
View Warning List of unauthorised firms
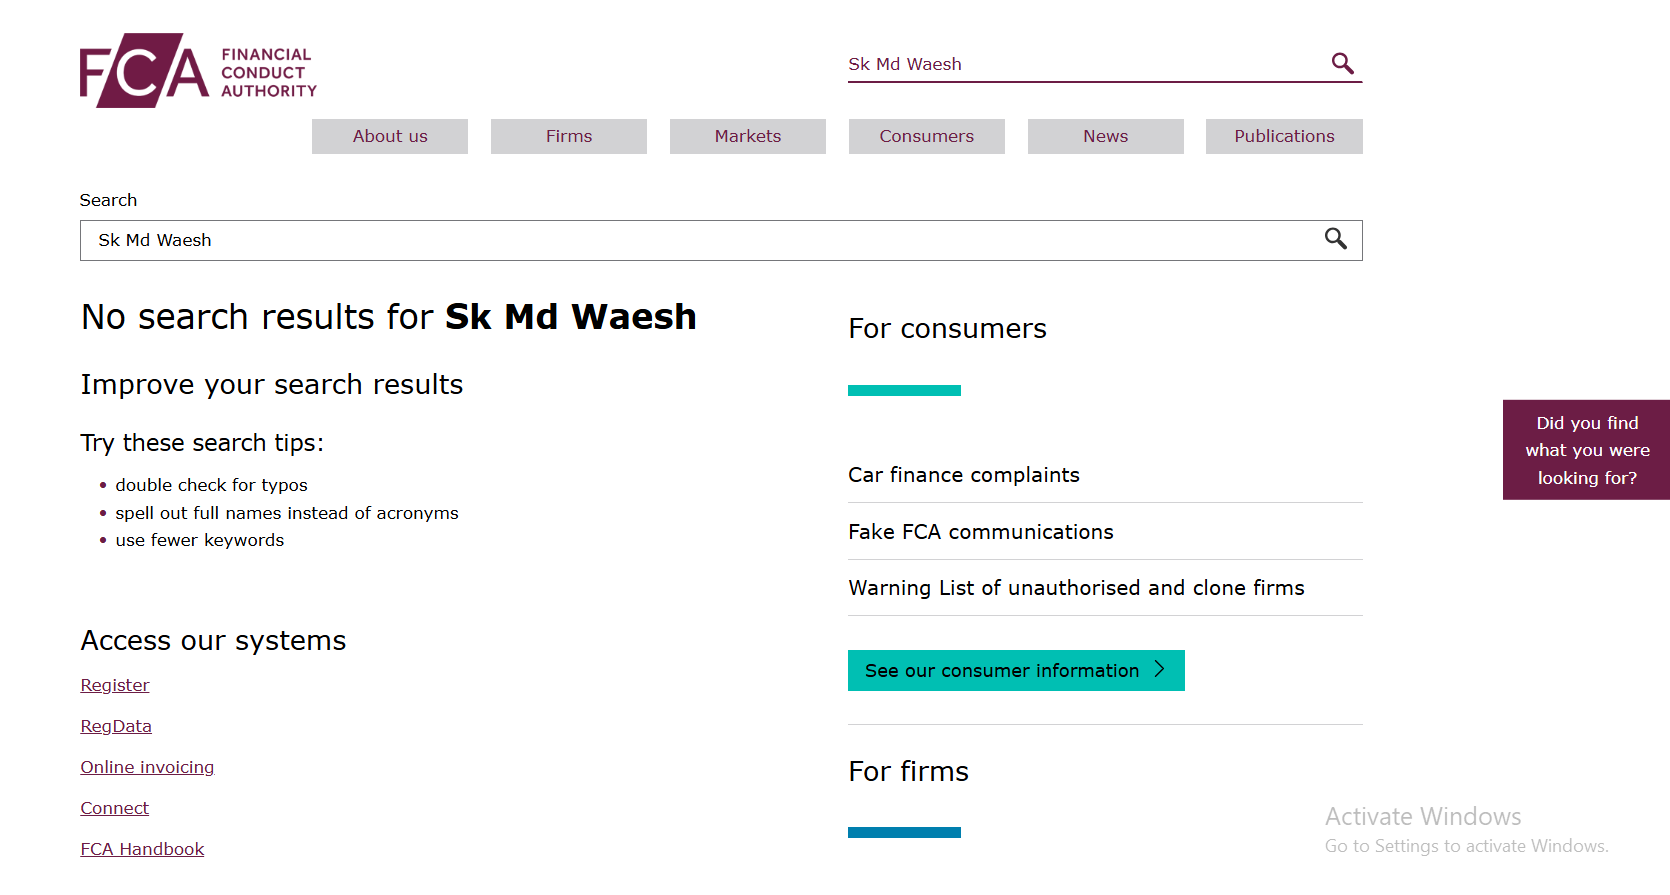click(x=1076, y=588)
